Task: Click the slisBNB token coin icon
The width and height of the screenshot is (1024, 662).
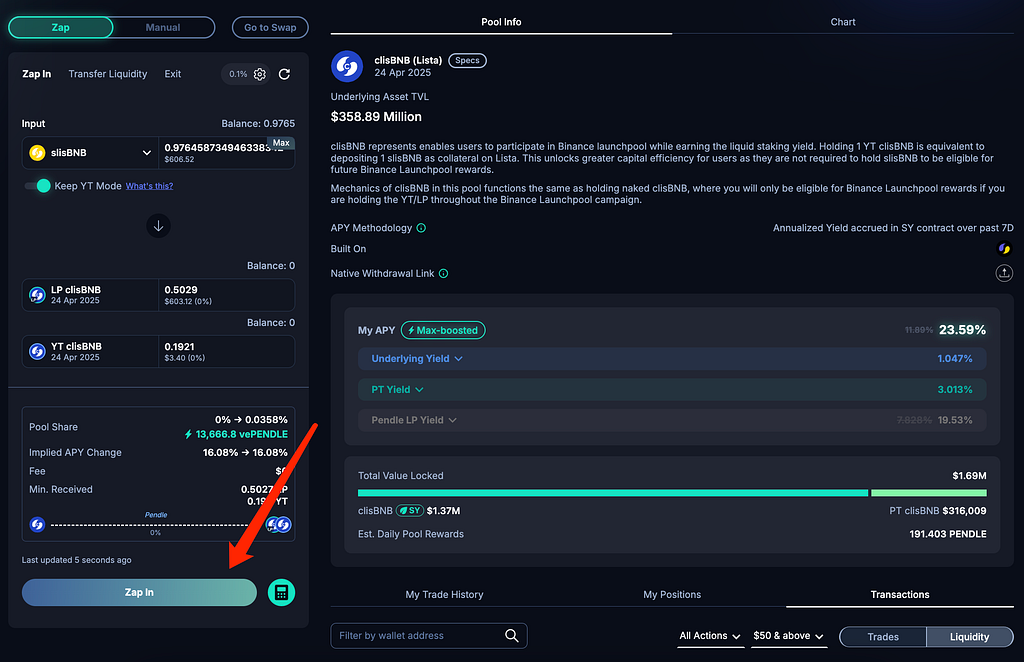Action: pyautogui.click(x=37, y=153)
